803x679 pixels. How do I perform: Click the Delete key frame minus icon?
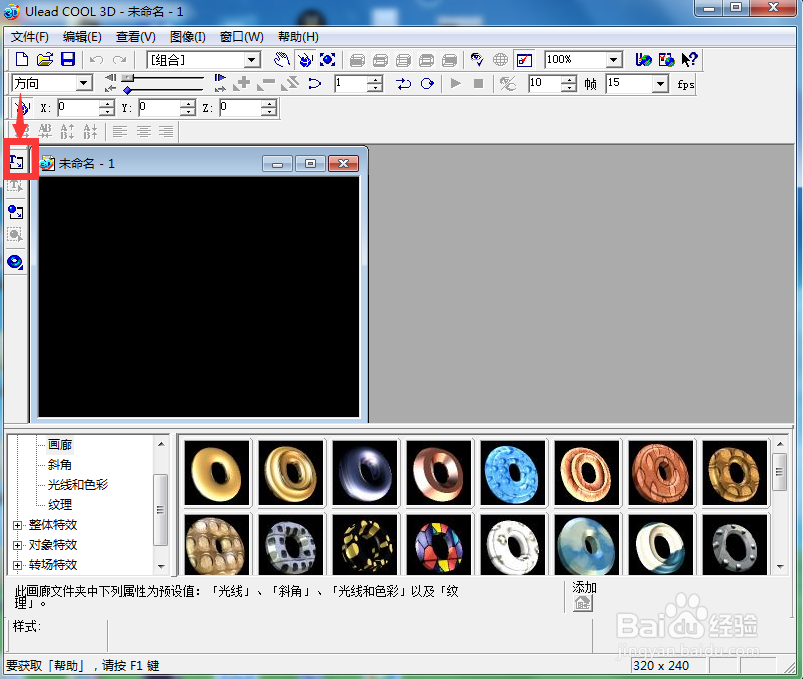[266, 83]
